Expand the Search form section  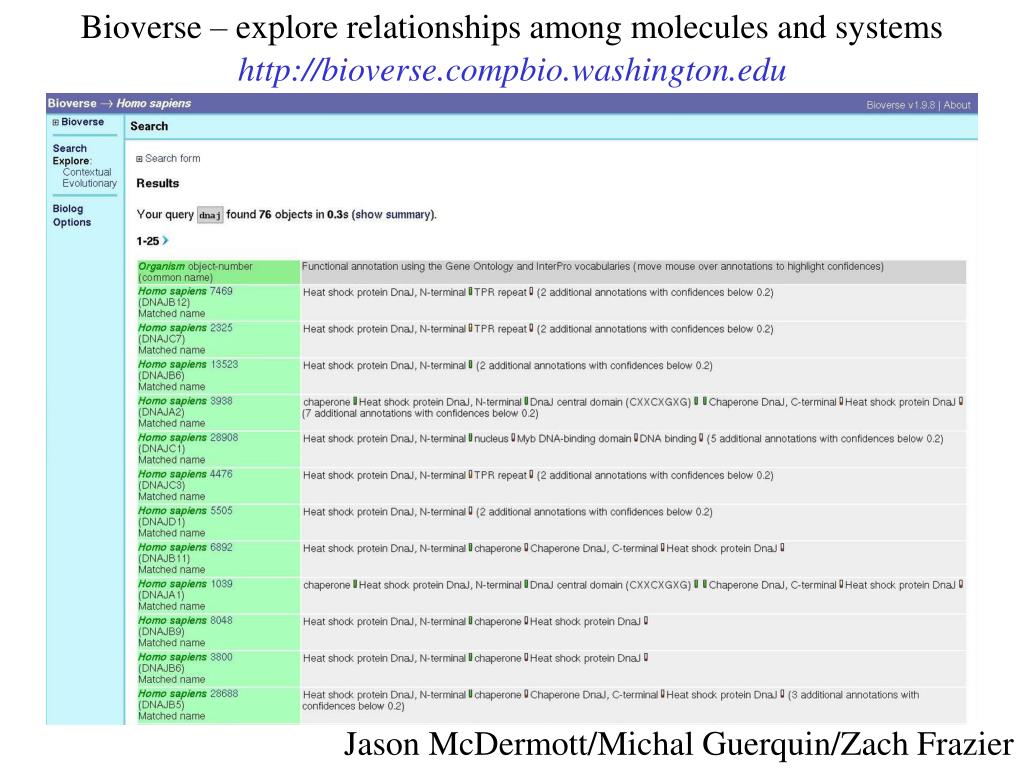139,159
